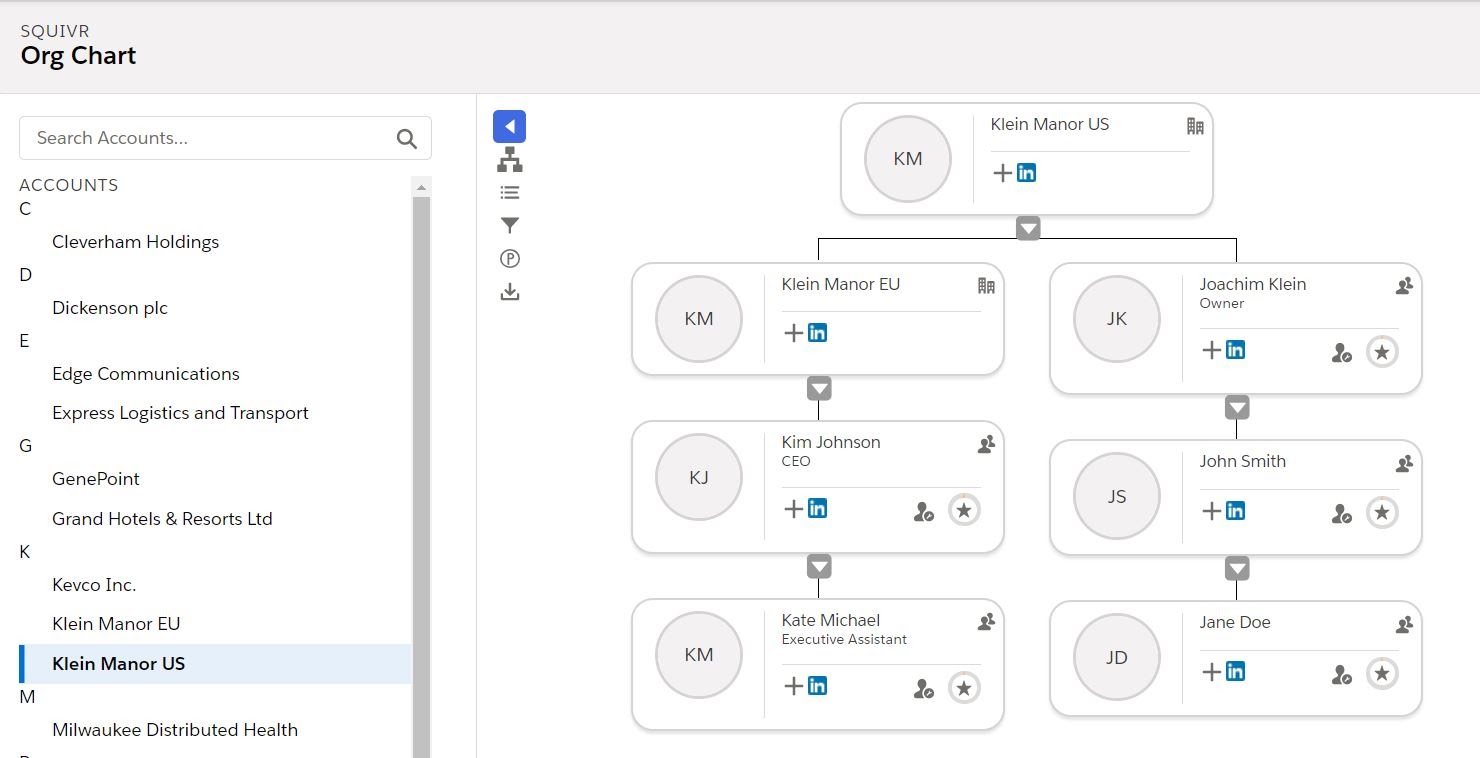The height and width of the screenshot is (758, 1480).
Task: Collapse children below John Smith card
Action: pyautogui.click(x=1237, y=568)
